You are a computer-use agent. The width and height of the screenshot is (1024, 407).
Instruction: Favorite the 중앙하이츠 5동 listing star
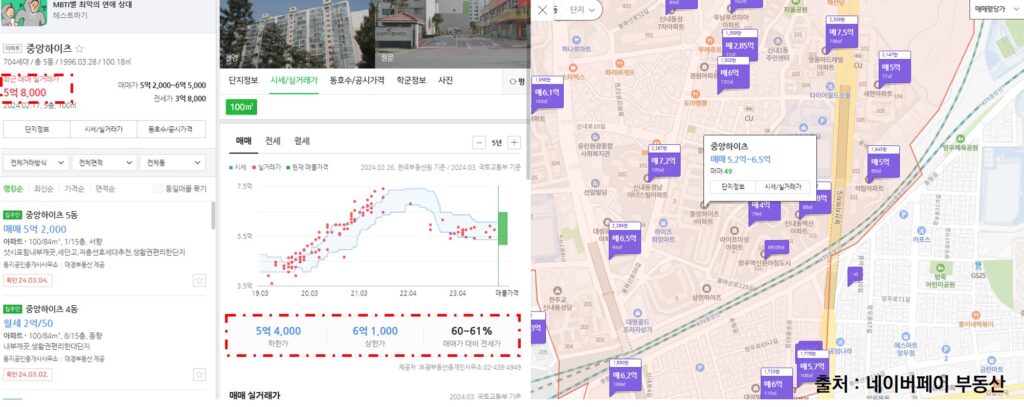(199, 280)
